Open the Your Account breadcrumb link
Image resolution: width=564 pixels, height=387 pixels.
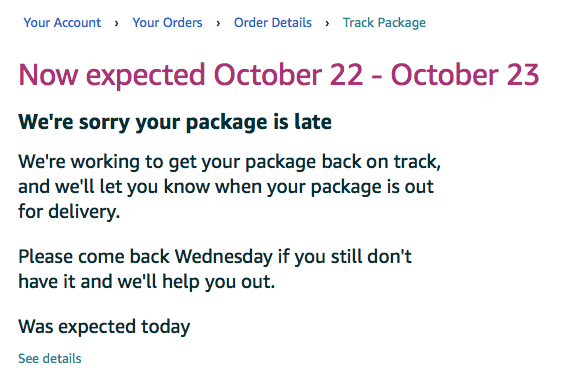coord(62,23)
